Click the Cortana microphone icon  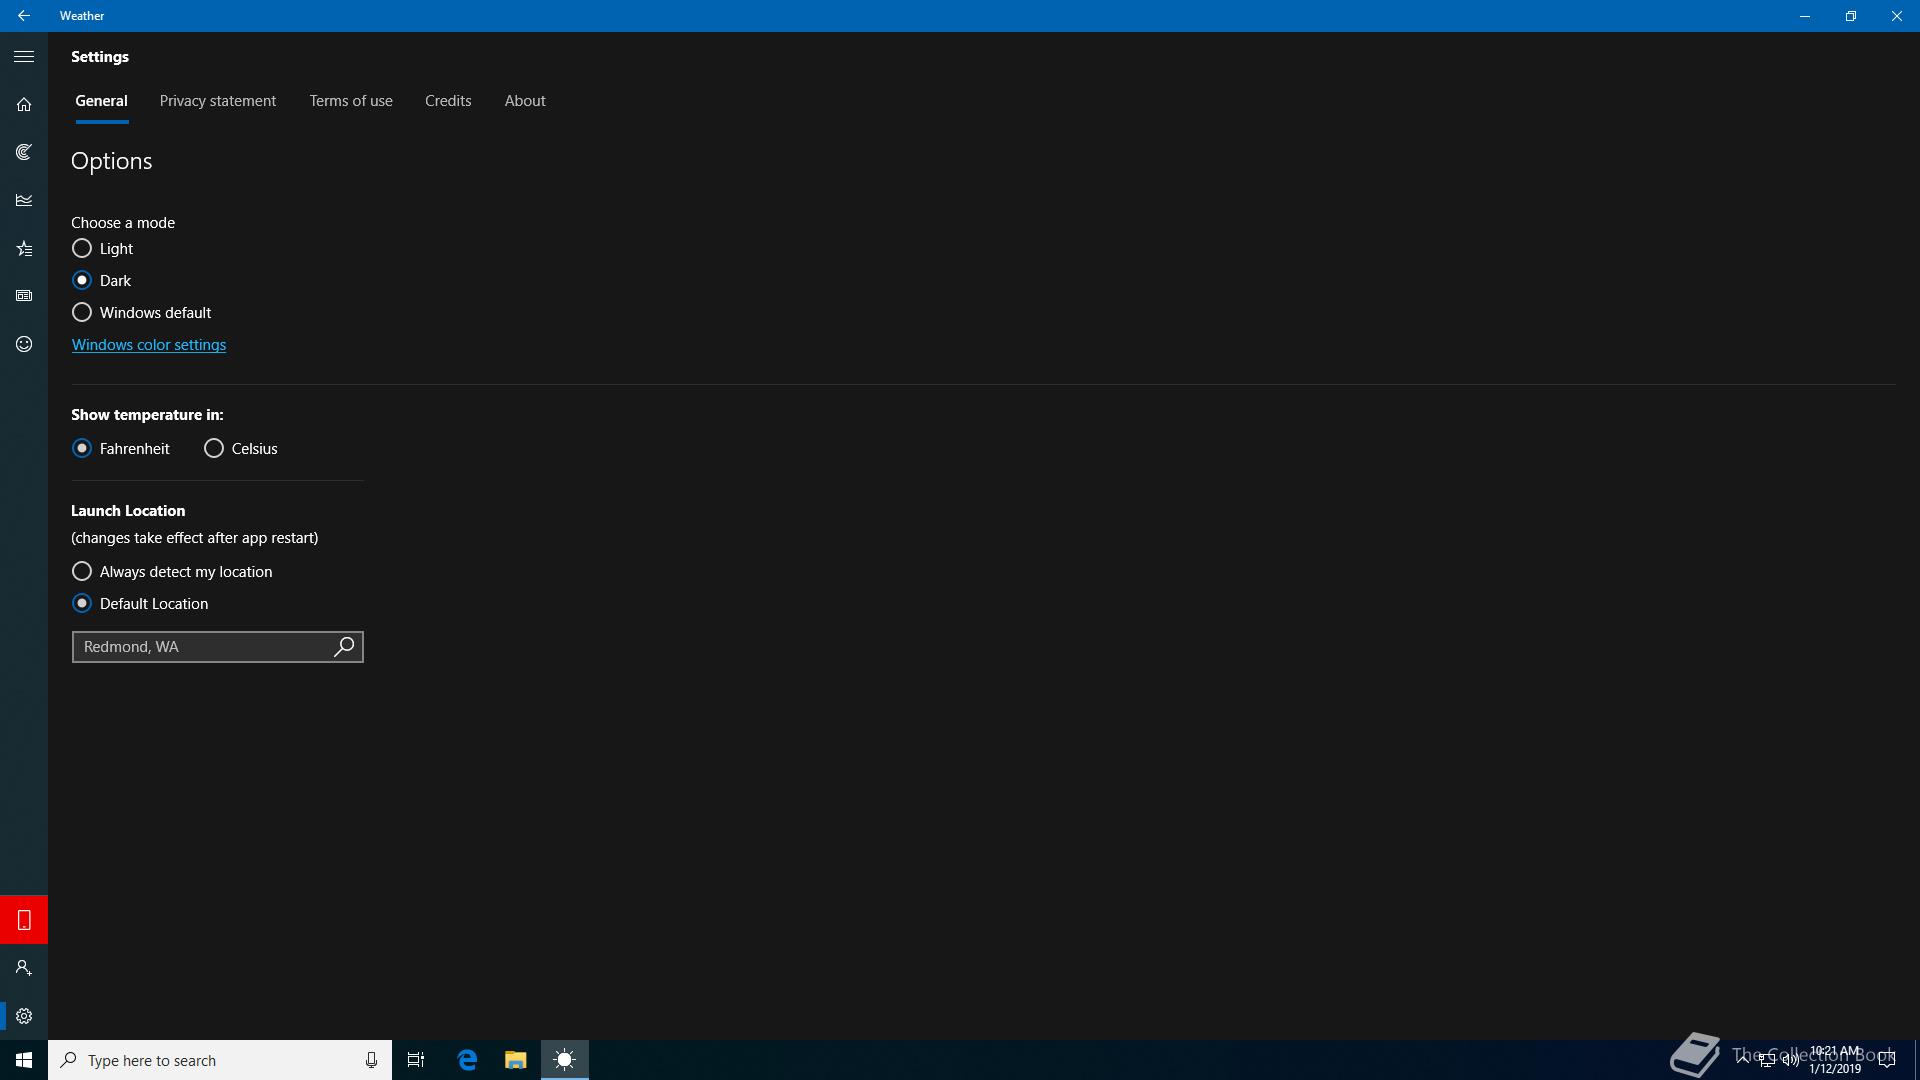point(371,1060)
